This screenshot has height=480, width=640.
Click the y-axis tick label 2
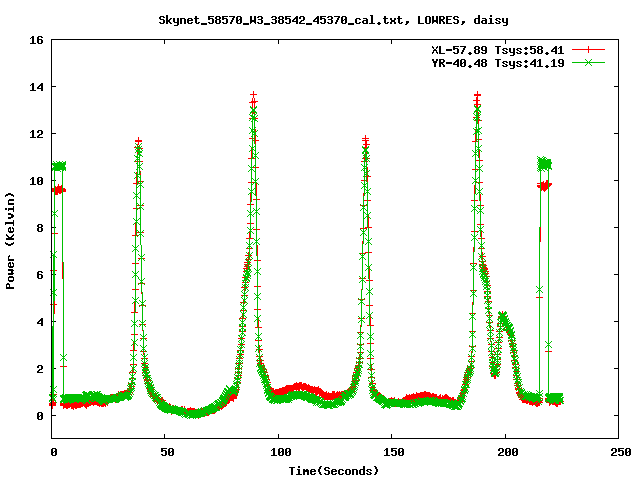click(x=40, y=369)
